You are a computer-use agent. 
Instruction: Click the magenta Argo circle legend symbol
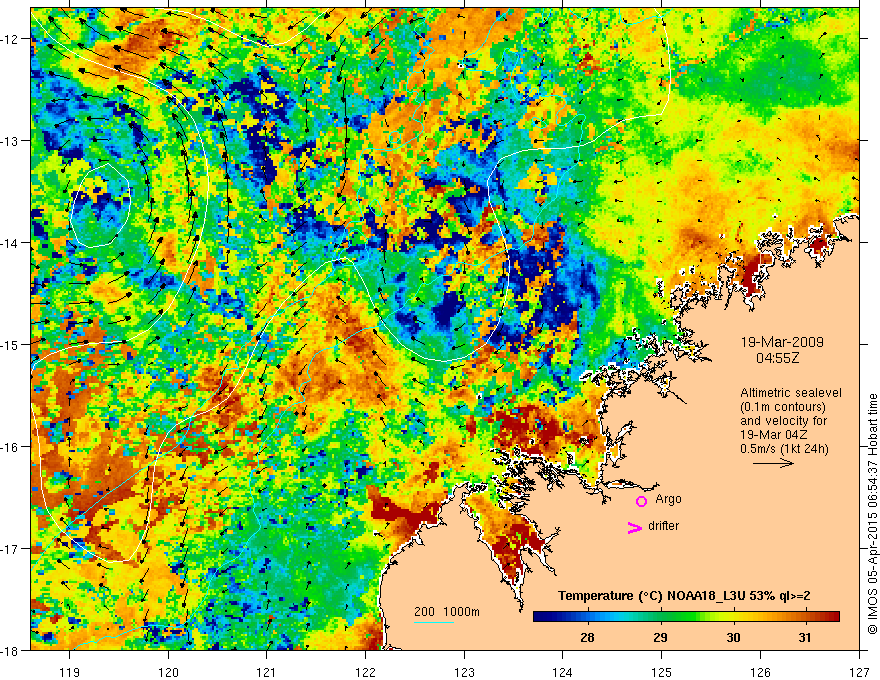coord(641,501)
